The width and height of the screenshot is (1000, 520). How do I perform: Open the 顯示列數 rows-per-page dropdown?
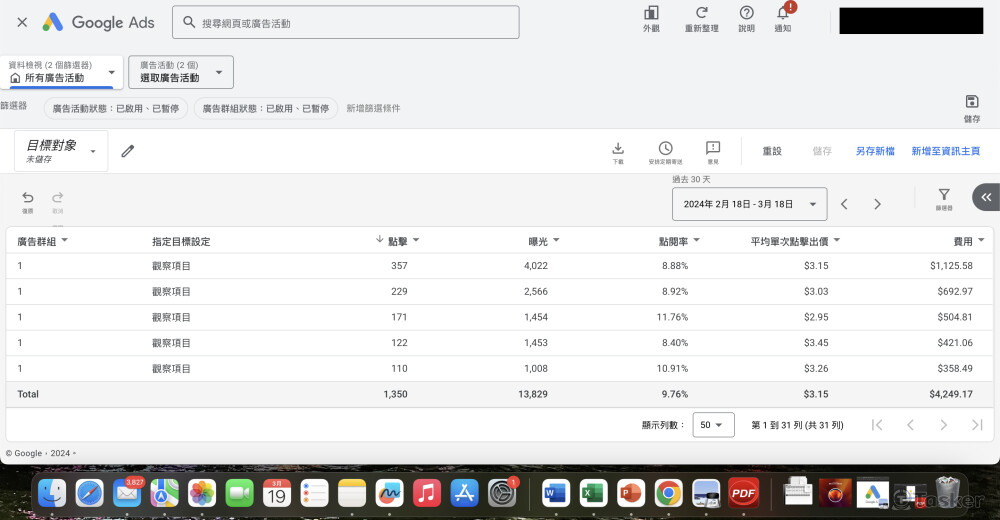click(x=716, y=425)
